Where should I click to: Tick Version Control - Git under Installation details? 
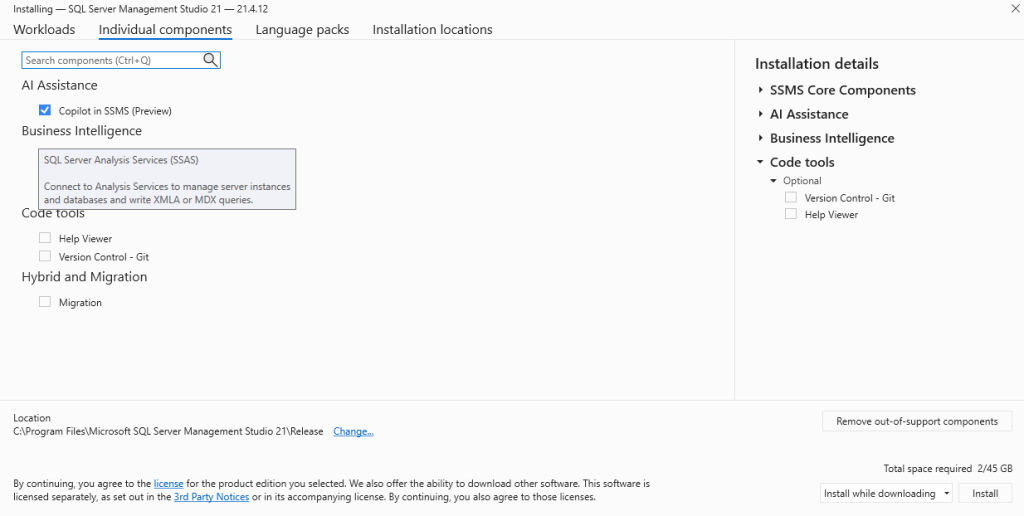[x=791, y=198]
